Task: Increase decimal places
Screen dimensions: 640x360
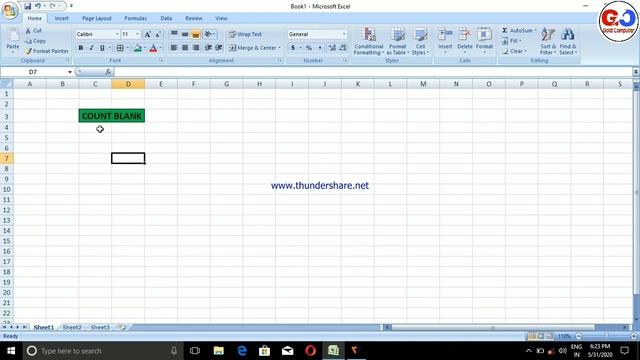Action: (332, 48)
